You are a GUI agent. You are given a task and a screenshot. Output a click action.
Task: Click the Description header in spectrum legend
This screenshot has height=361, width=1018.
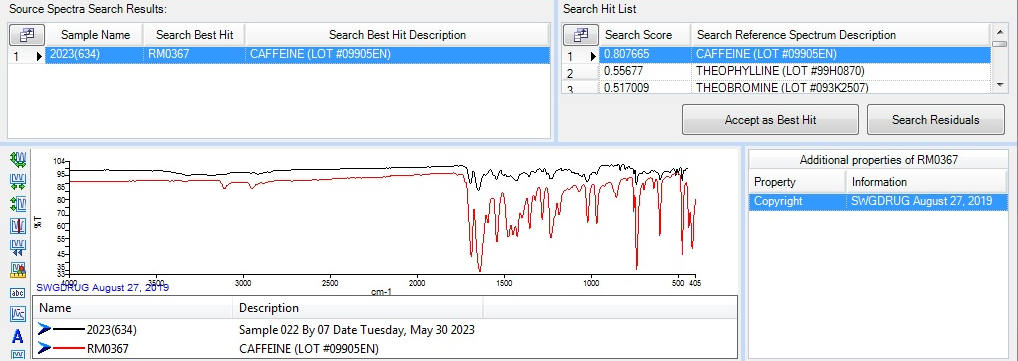tap(357, 308)
